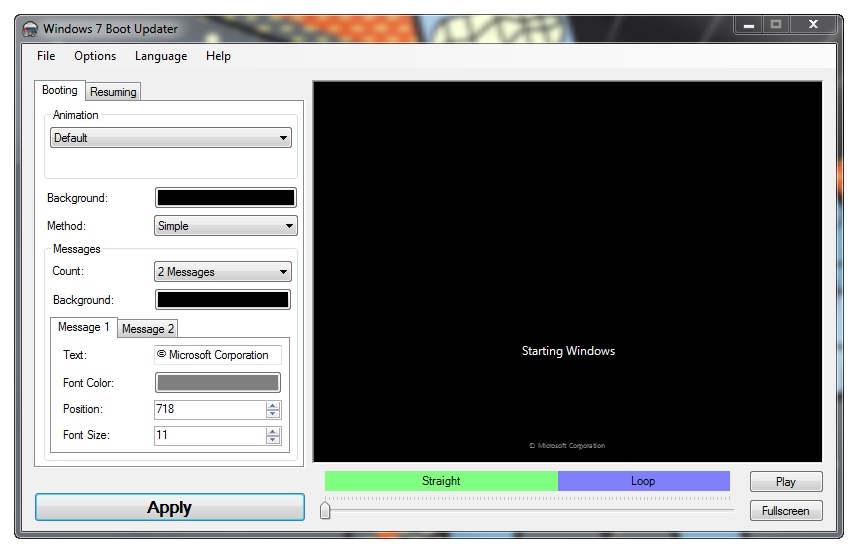Click the Windows 7 Boot Updater title icon
This screenshot has width=862, height=557.
[x=30, y=29]
